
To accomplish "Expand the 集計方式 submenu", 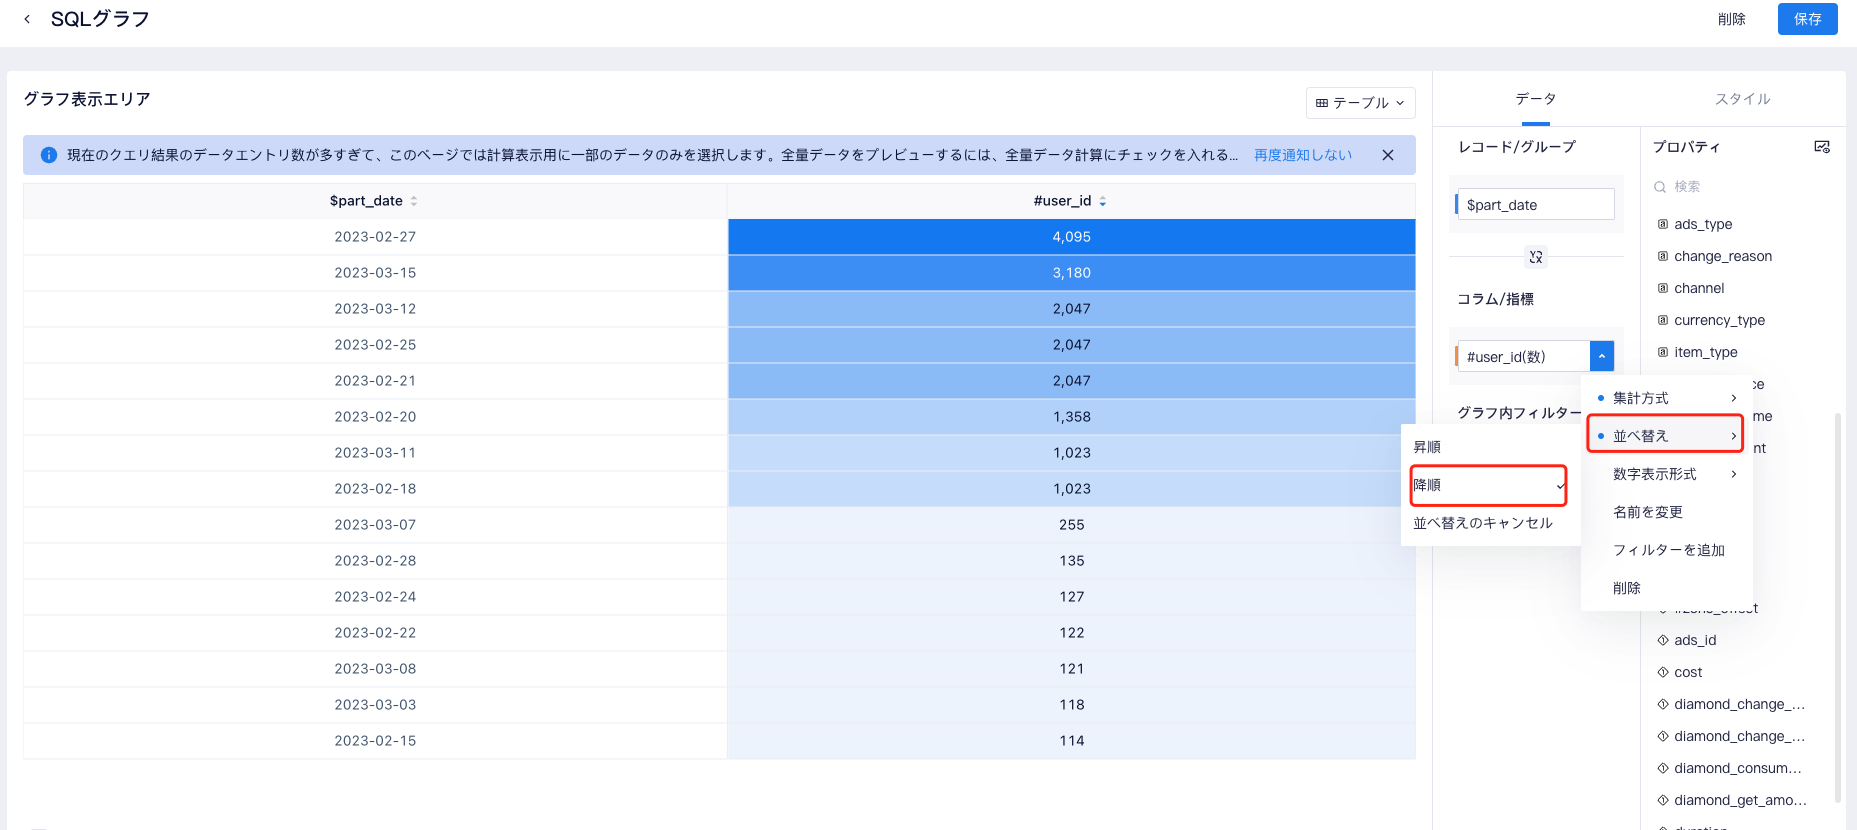I will click(x=1666, y=398).
